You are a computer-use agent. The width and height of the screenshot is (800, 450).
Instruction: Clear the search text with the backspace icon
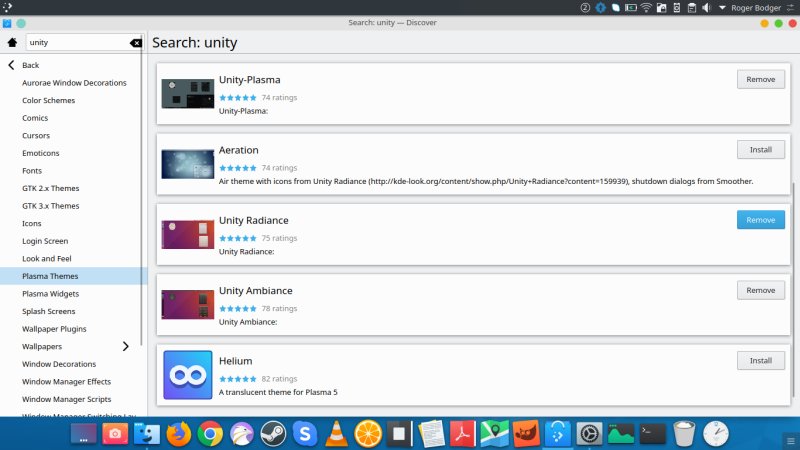pos(136,43)
